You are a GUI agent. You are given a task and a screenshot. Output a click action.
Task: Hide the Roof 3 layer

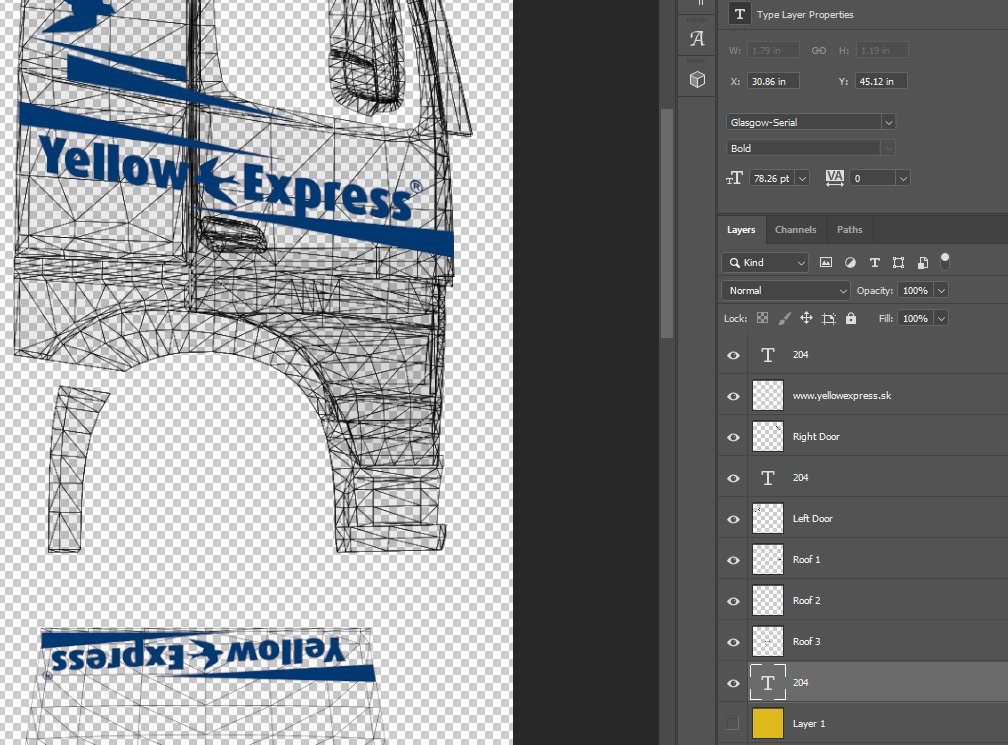tap(733, 643)
